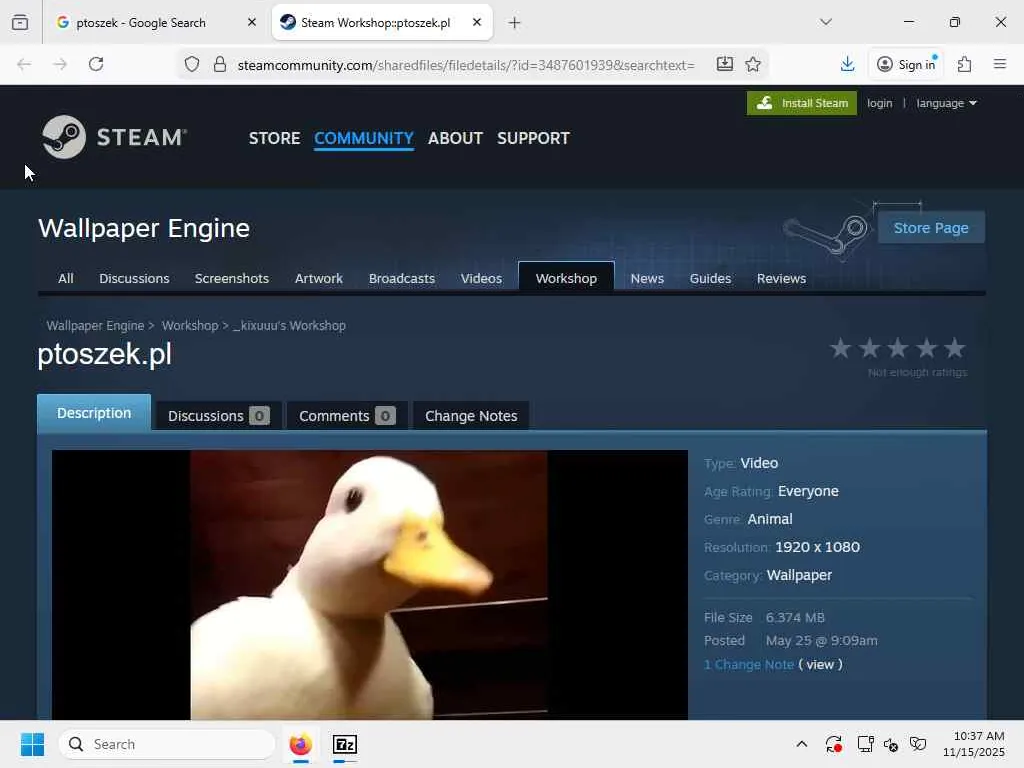Click the muted volume tray icon
This screenshot has width=1024, height=768.
coord(891,744)
